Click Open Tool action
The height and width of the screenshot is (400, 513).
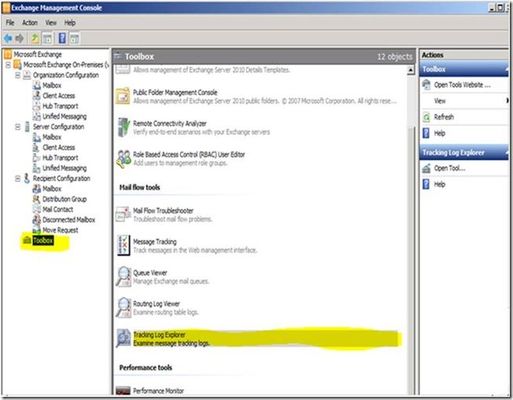click(450, 168)
